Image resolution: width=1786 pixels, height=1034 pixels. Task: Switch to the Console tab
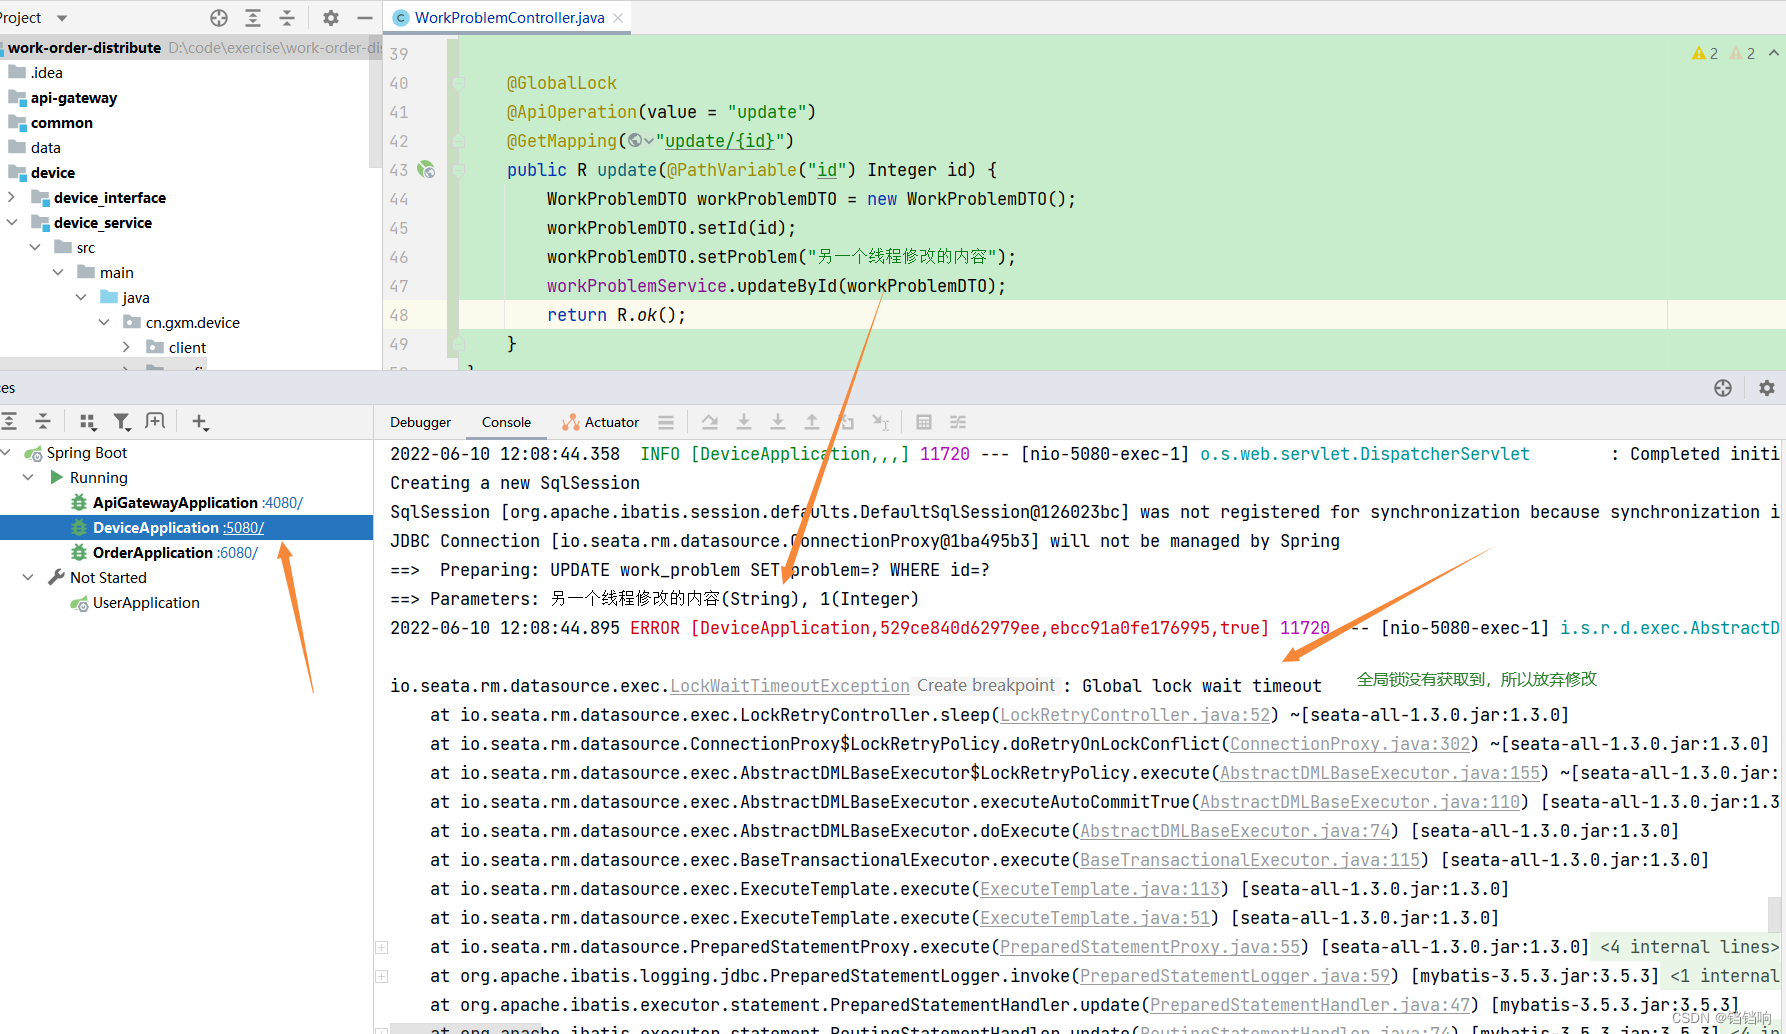[x=506, y=422]
